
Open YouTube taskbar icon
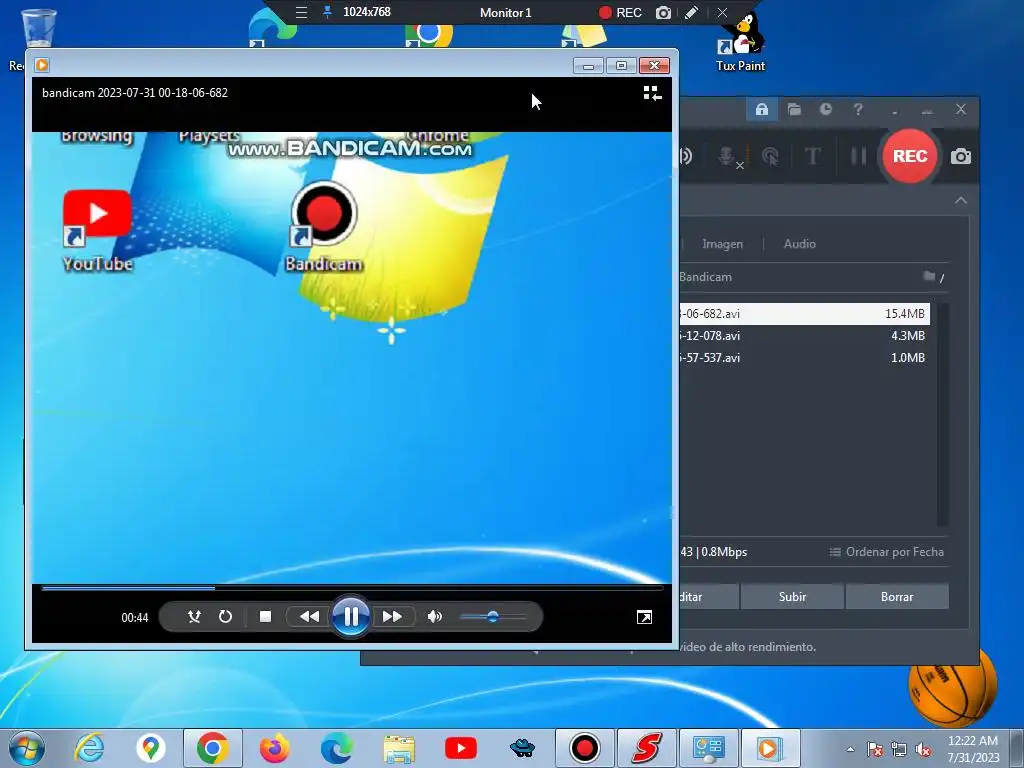(460, 748)
